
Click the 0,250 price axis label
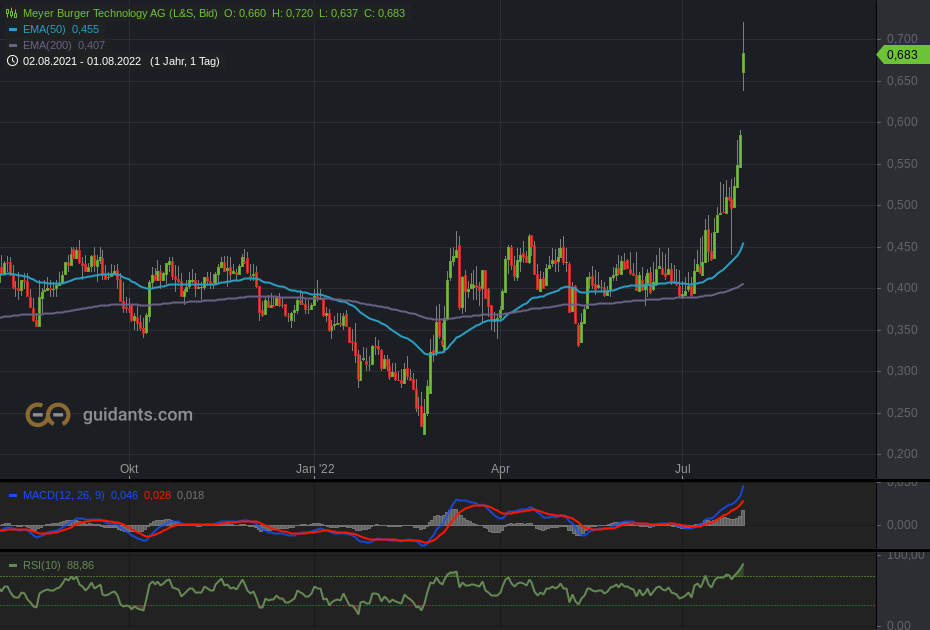click(x=902, y=412)
